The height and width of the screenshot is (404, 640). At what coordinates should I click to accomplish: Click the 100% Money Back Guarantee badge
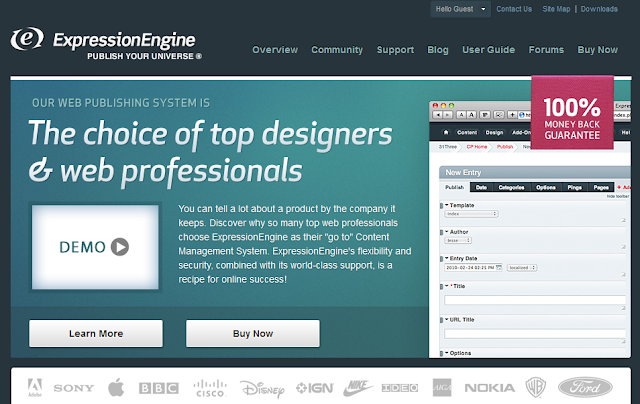(572, 112)
